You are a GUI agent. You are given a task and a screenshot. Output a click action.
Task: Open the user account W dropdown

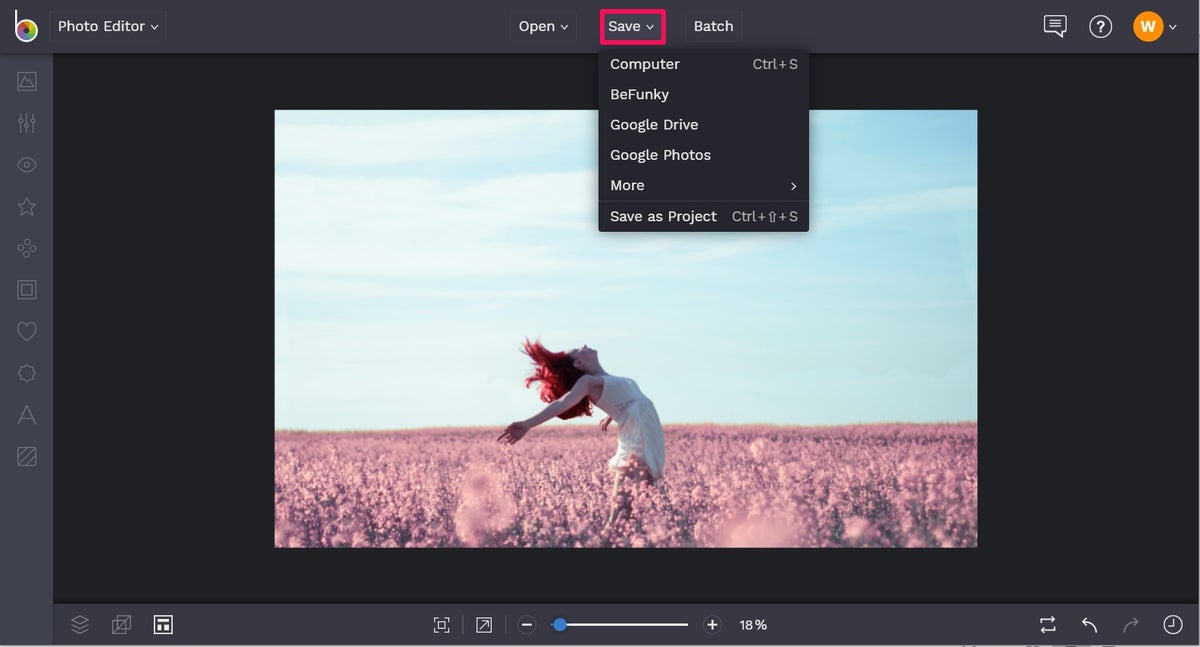tap(1155, 26)
